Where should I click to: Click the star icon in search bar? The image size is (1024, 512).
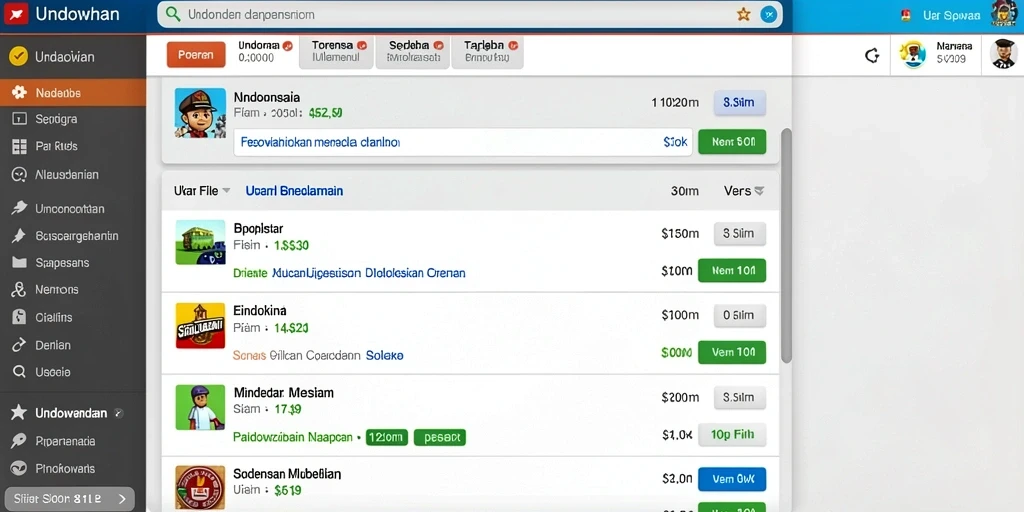(743, 14)
